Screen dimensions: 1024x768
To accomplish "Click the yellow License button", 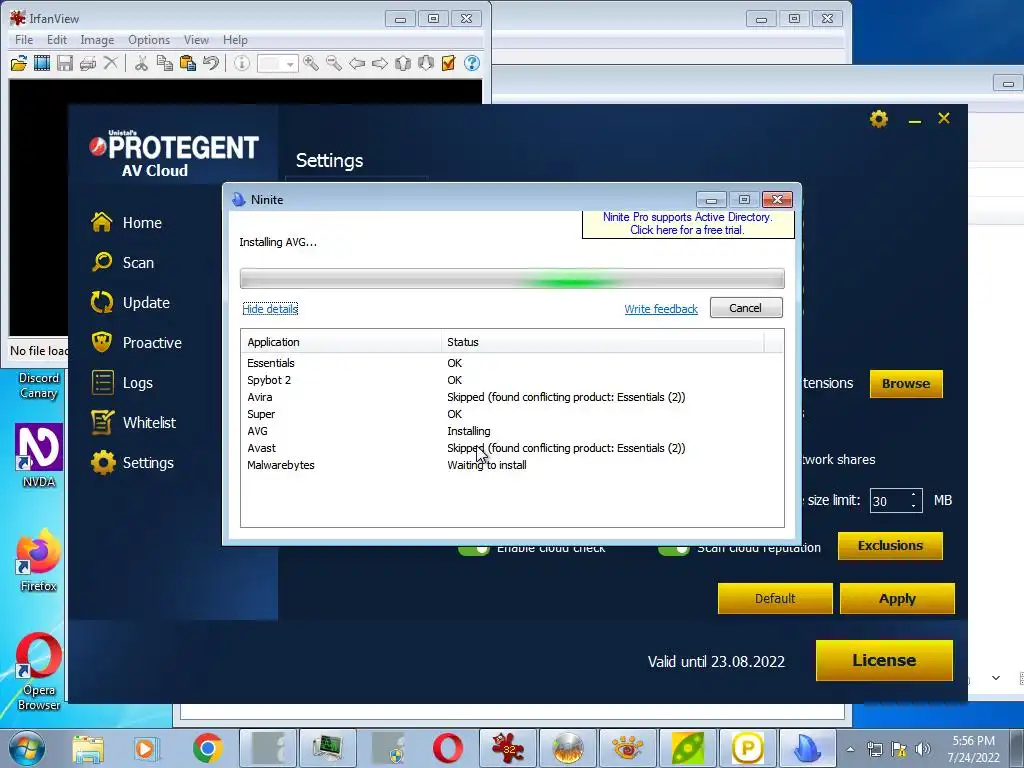I will tap(884, 660).
